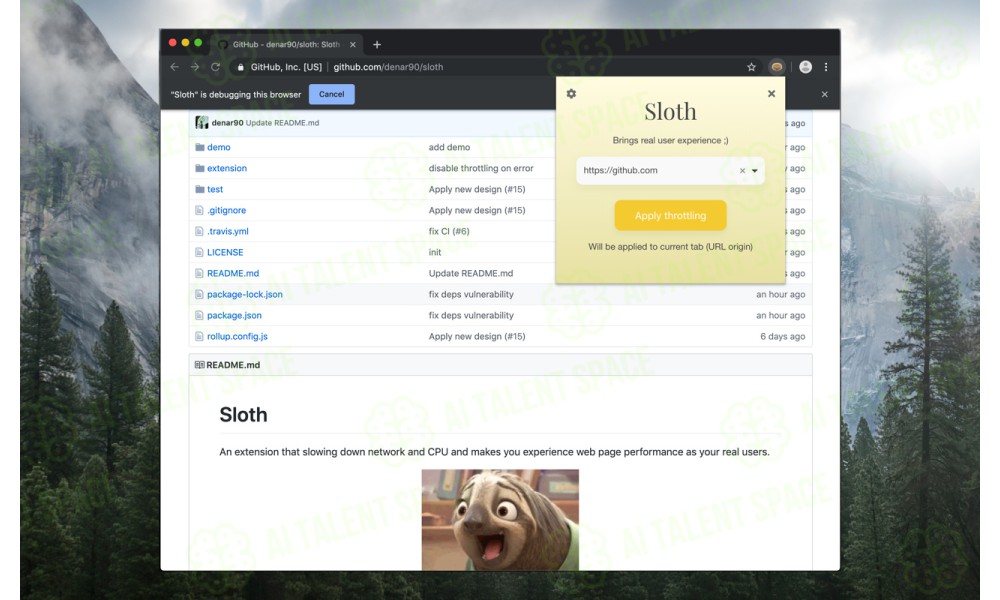Select the GitHub - denar90/sloth tab
Viewport: 1000px width, 600px height.
(287, 45)
